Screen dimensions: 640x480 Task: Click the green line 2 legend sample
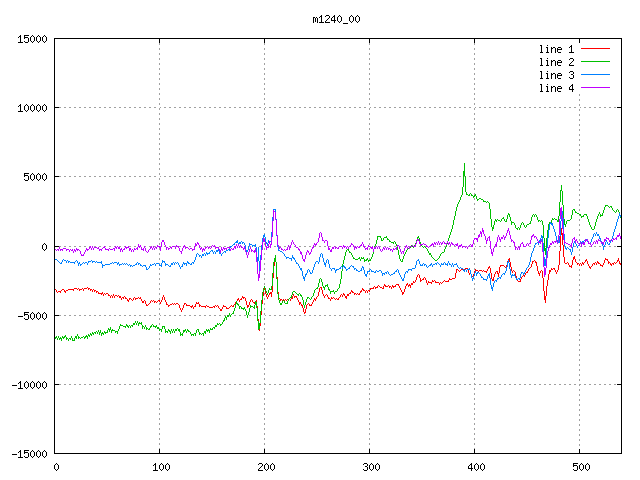595,62
